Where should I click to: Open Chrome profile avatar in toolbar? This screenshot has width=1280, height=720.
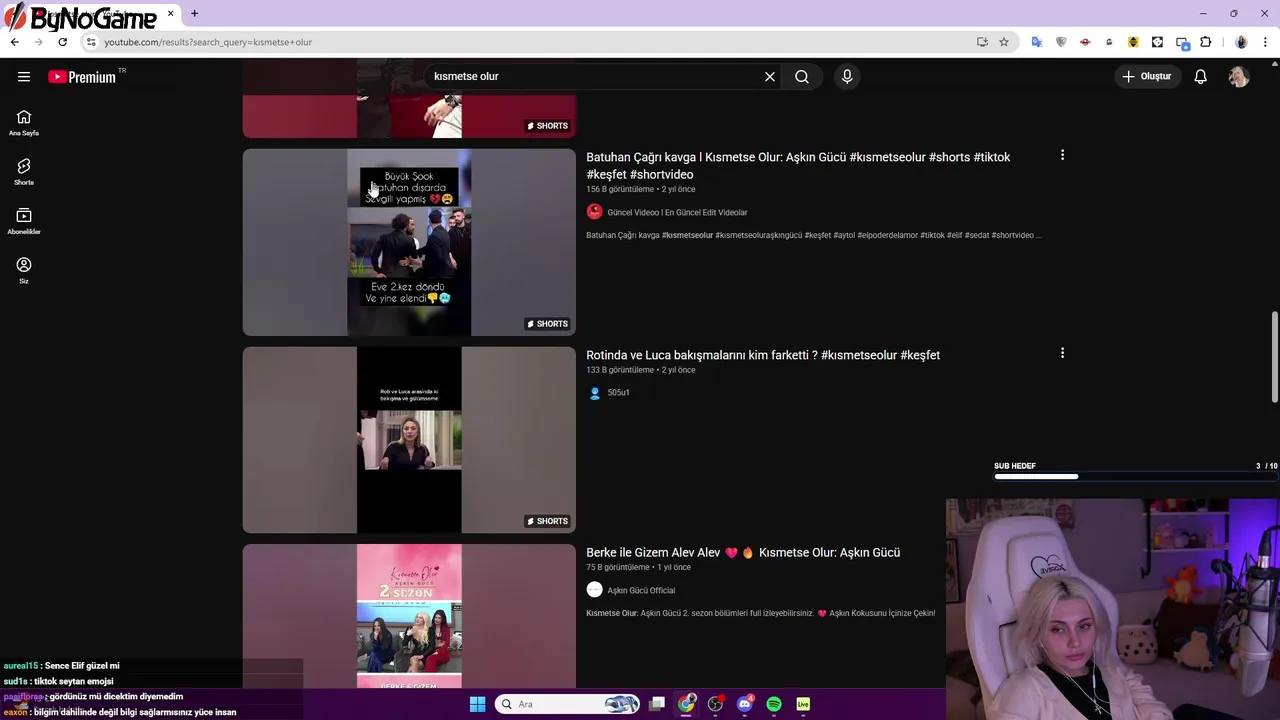(1241, 42)
